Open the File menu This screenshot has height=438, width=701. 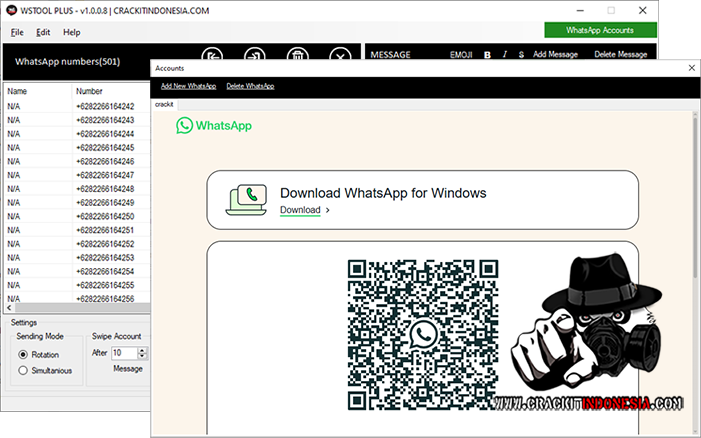click(18, 32)
